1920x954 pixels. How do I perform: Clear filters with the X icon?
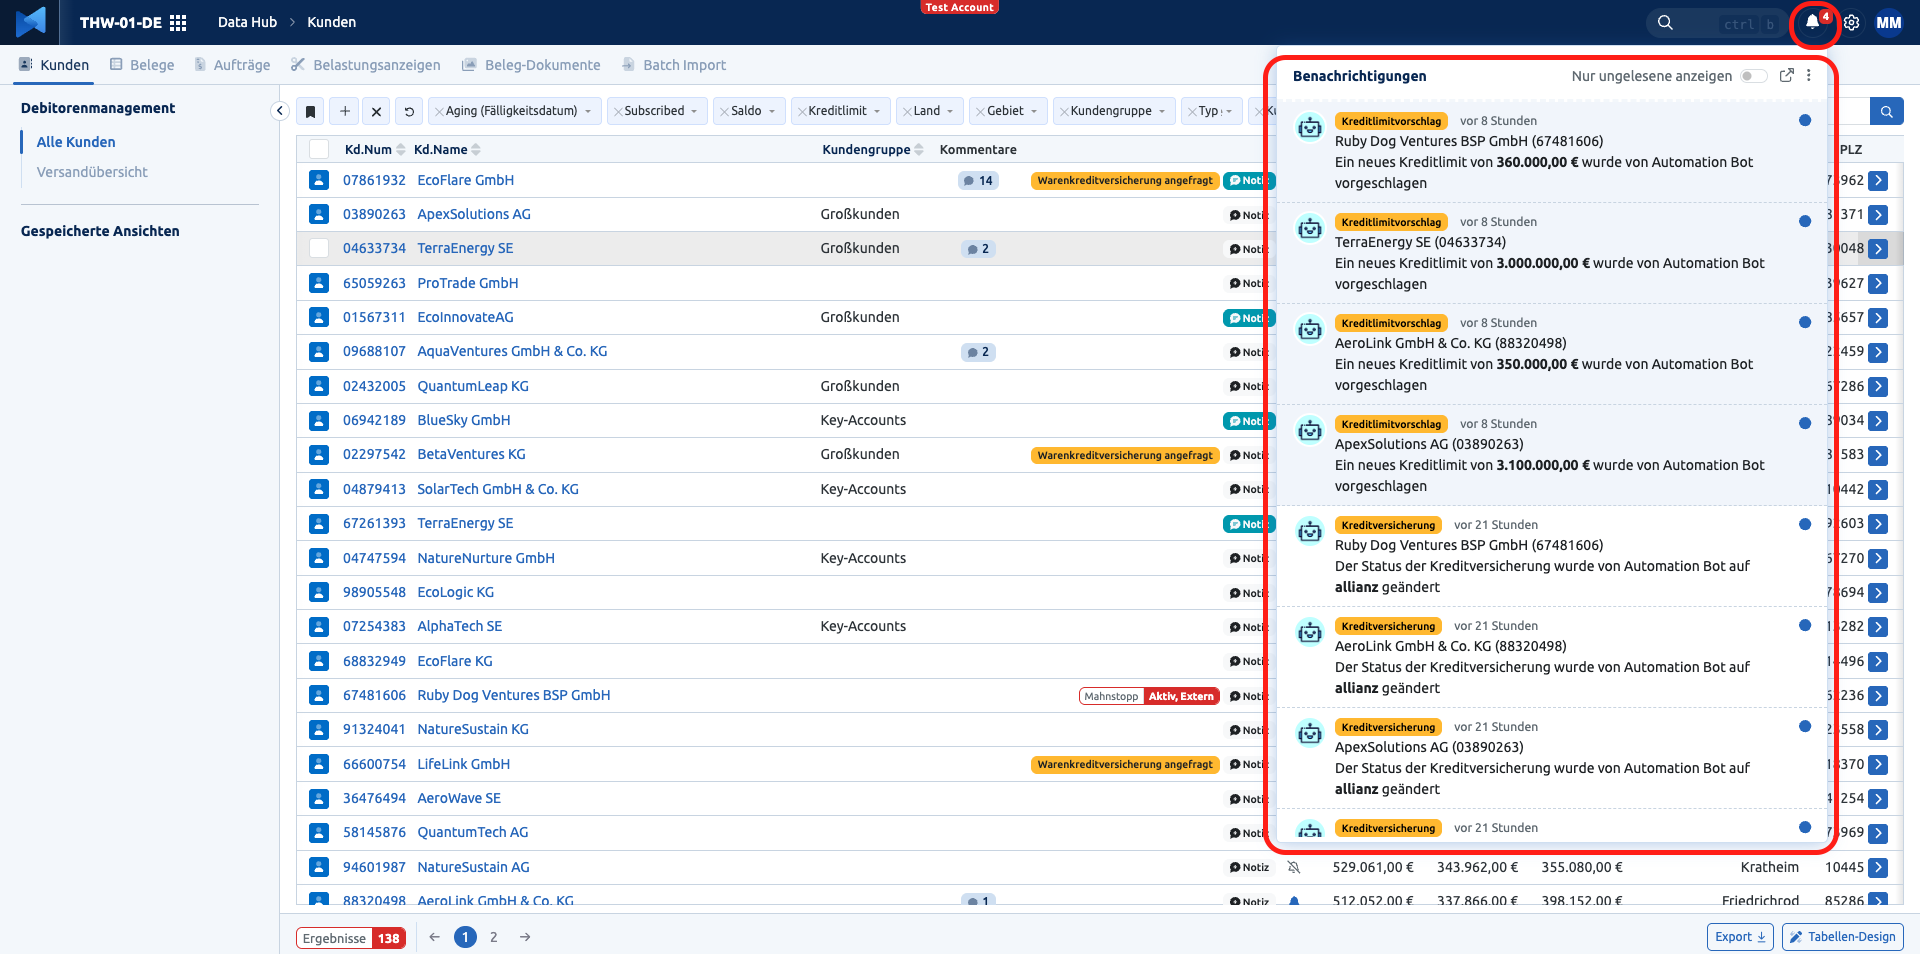click(376, 111)
